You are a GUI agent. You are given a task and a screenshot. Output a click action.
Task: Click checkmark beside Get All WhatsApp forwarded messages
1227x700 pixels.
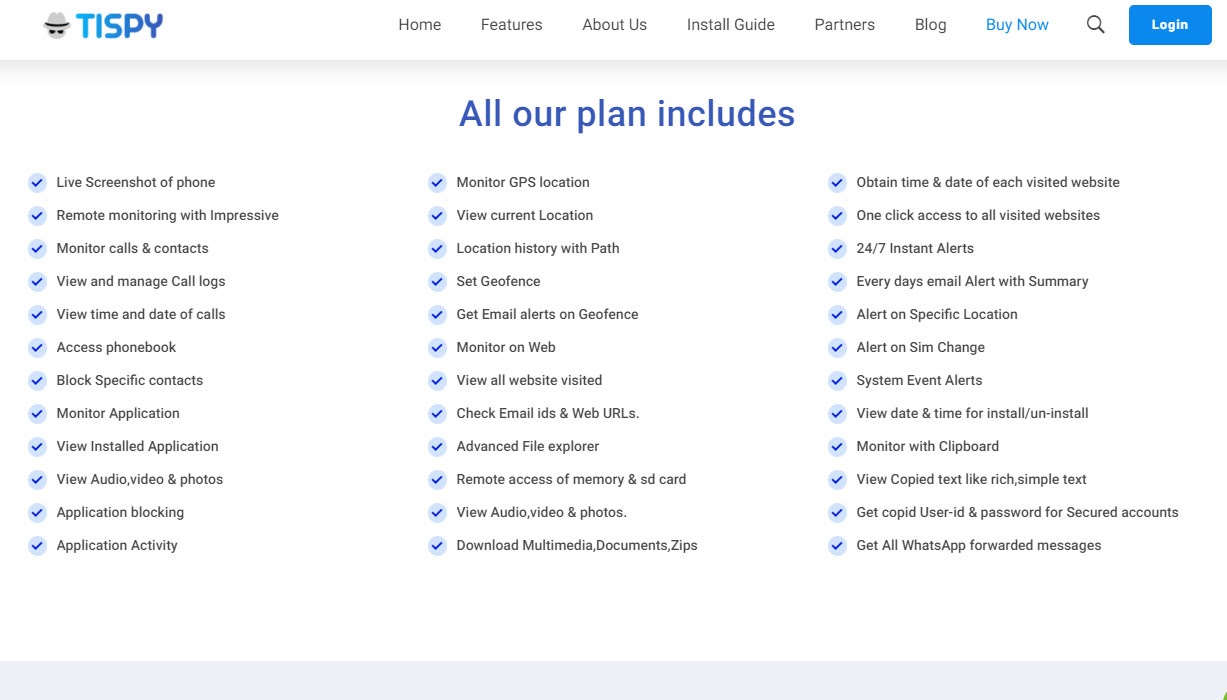click(837, 545)
